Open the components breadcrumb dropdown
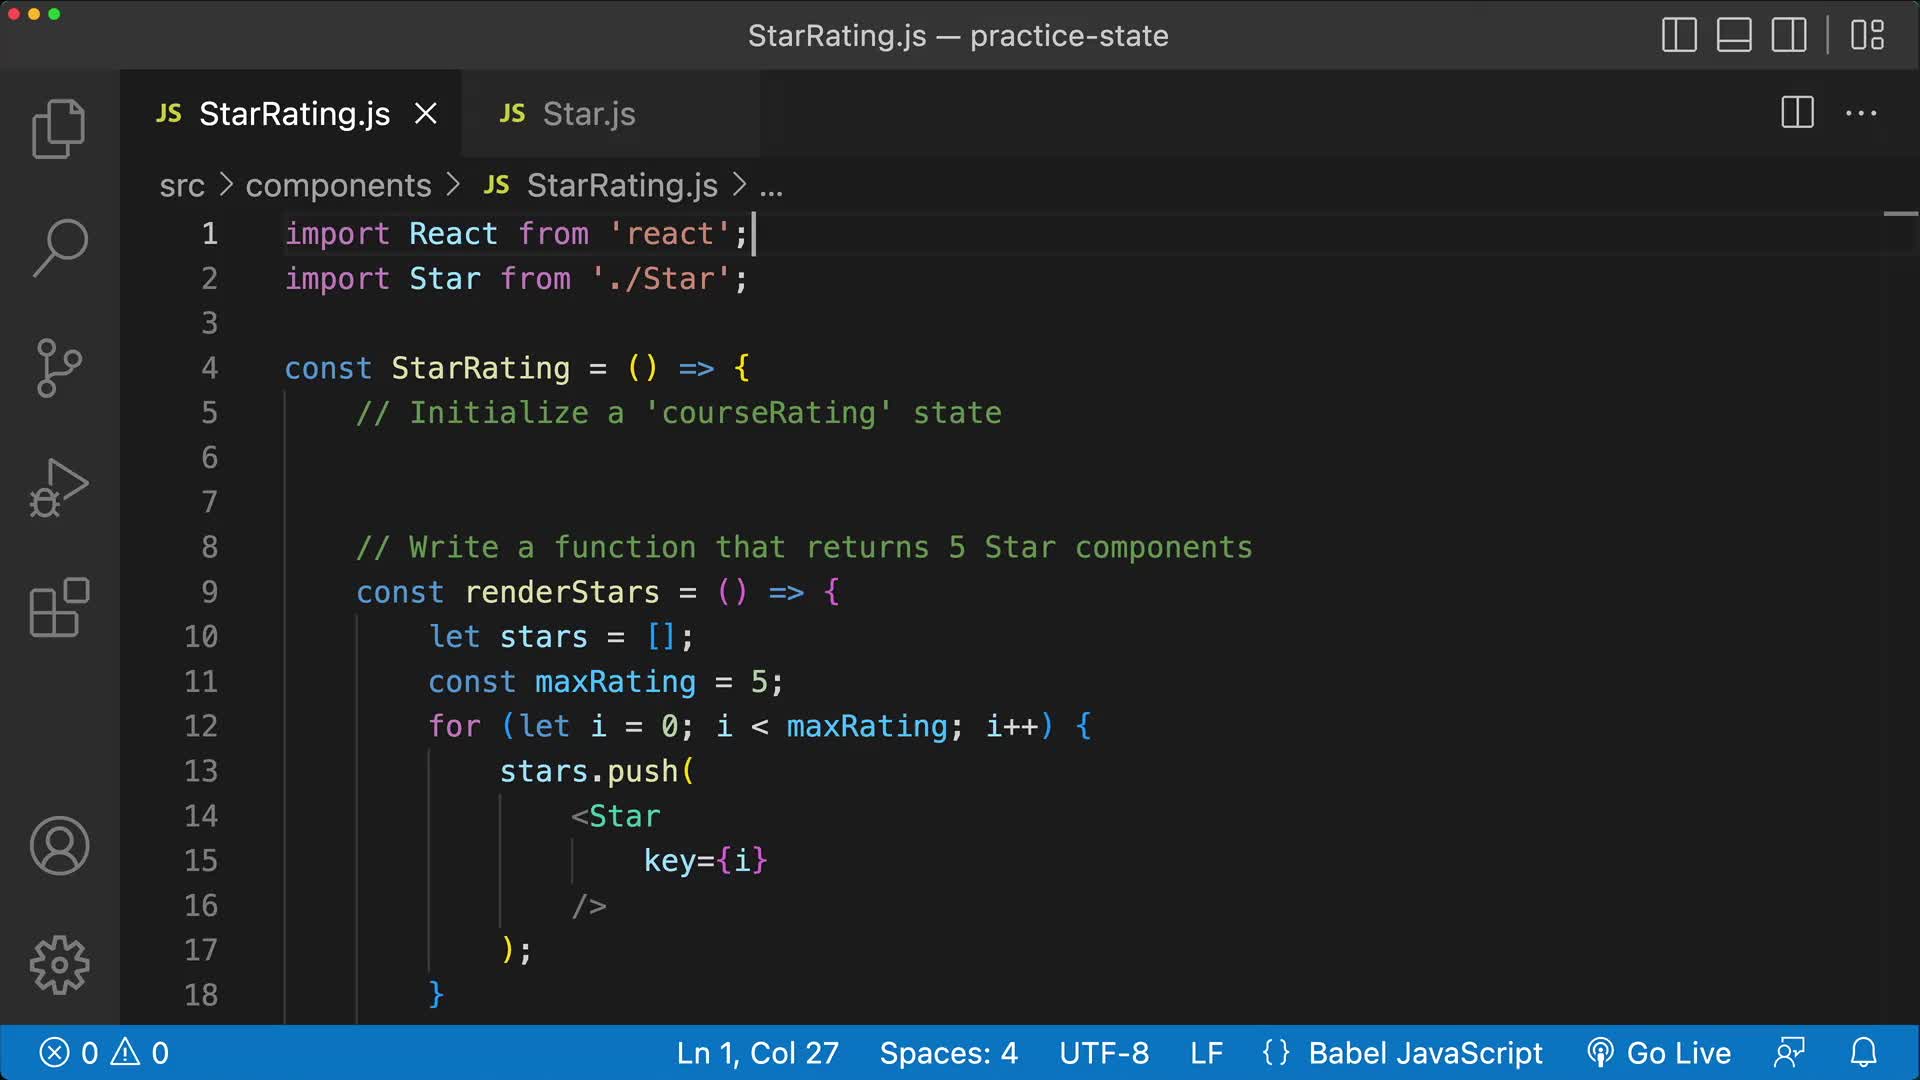The height and width of the screenshot is (1080, 1920). click(x=338, y=185)
